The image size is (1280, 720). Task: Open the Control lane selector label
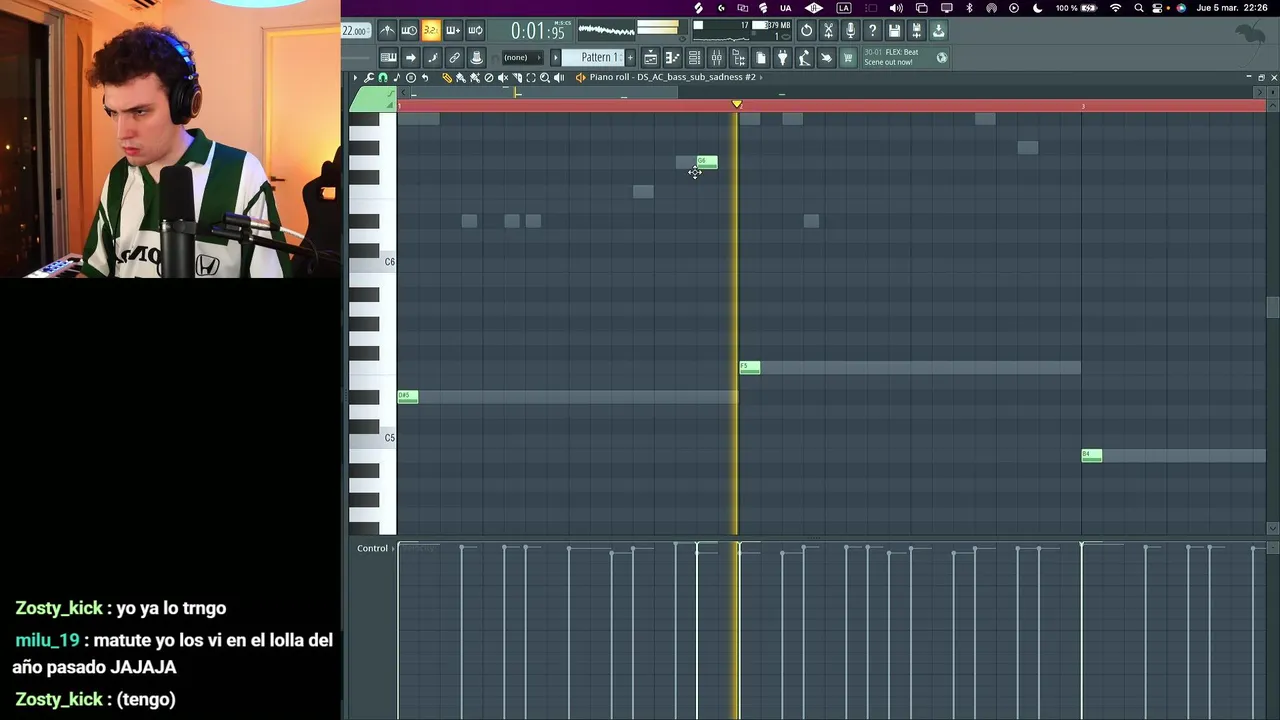point(372,548)
